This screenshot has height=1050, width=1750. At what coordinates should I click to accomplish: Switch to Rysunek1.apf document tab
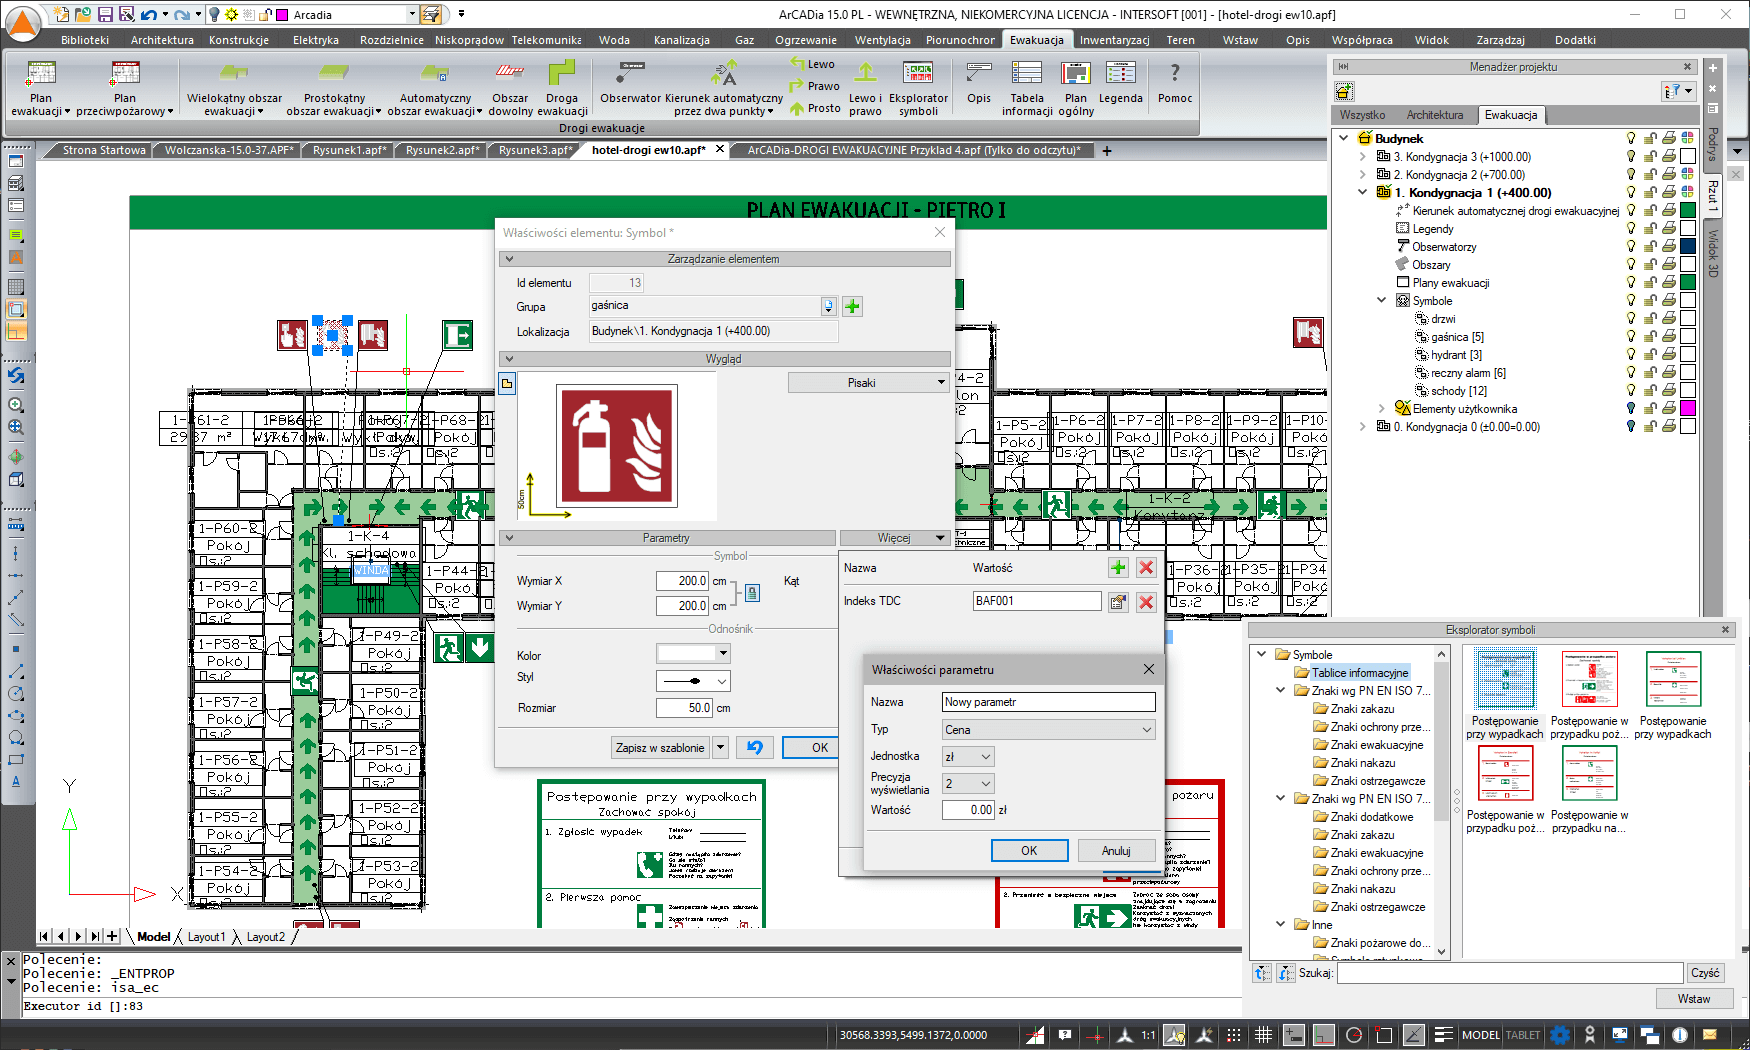click(x=348, y=150)
